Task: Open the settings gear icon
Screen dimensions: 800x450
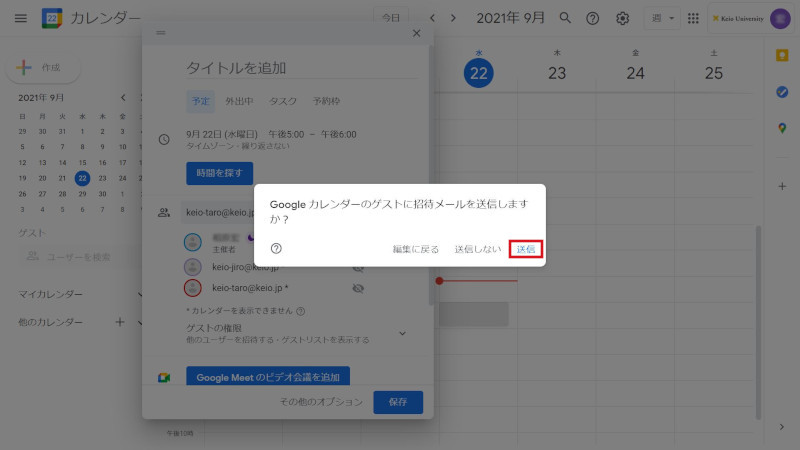Action: click(622, 18)
